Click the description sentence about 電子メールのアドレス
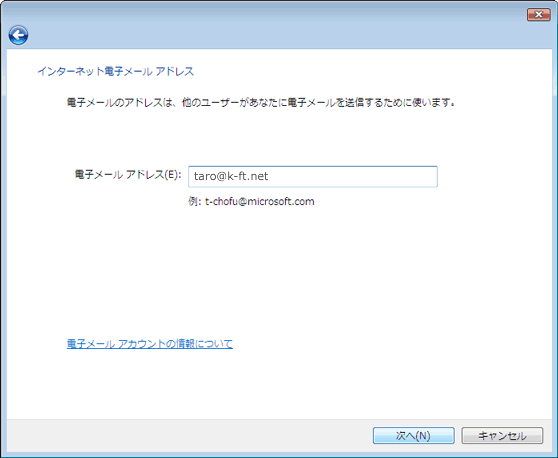Viewport: 558px width, 458px height. coord(261,103)
